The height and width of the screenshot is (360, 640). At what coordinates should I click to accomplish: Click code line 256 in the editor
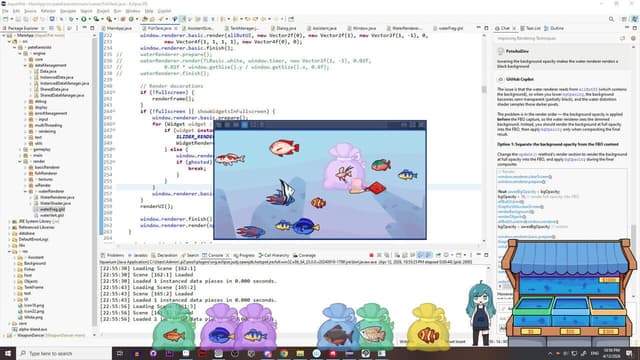click(x=298, y=187)
